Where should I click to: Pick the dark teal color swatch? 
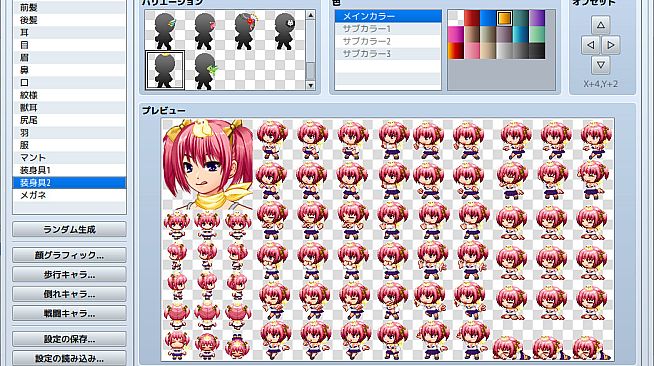tap(521, 18)
